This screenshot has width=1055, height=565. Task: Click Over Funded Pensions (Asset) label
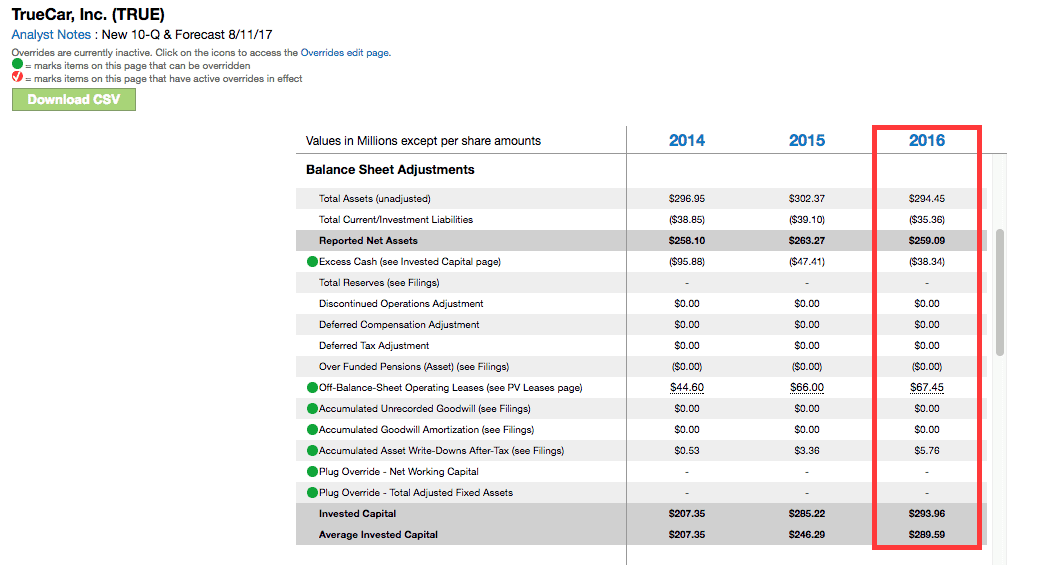414,367
